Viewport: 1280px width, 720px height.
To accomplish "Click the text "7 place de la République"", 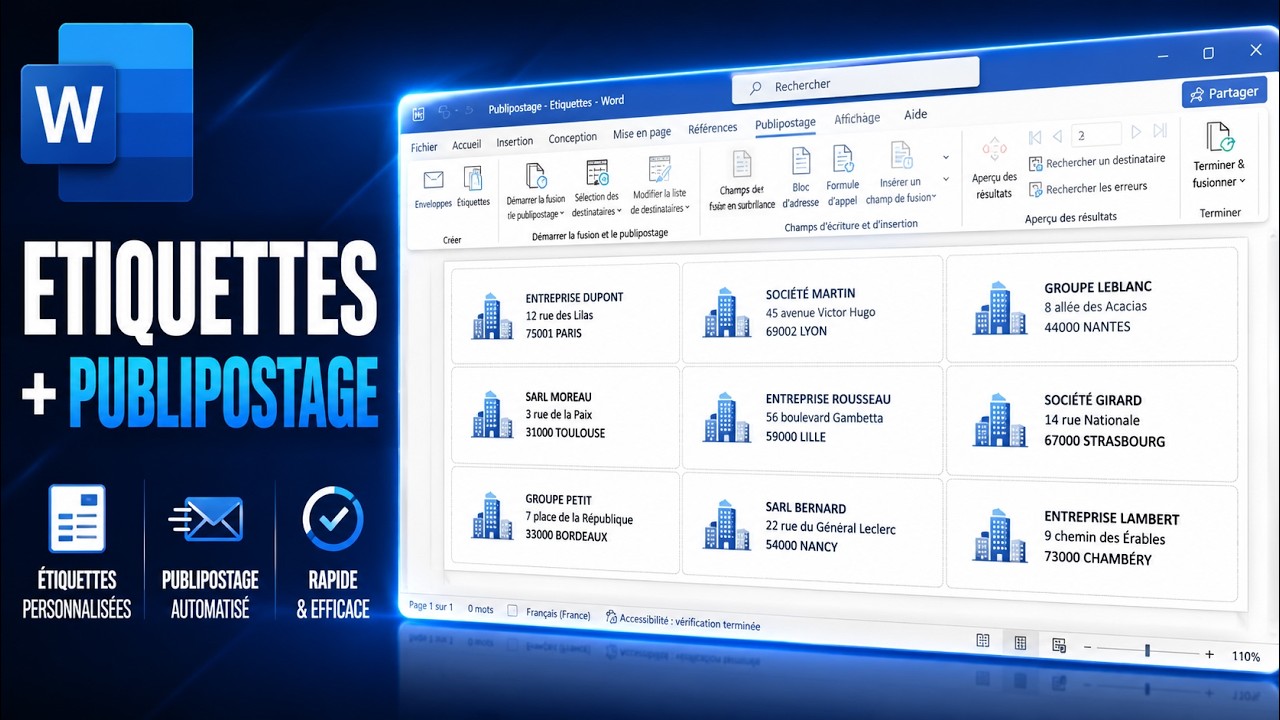I will pyautogui.click(x=579, y=518).
